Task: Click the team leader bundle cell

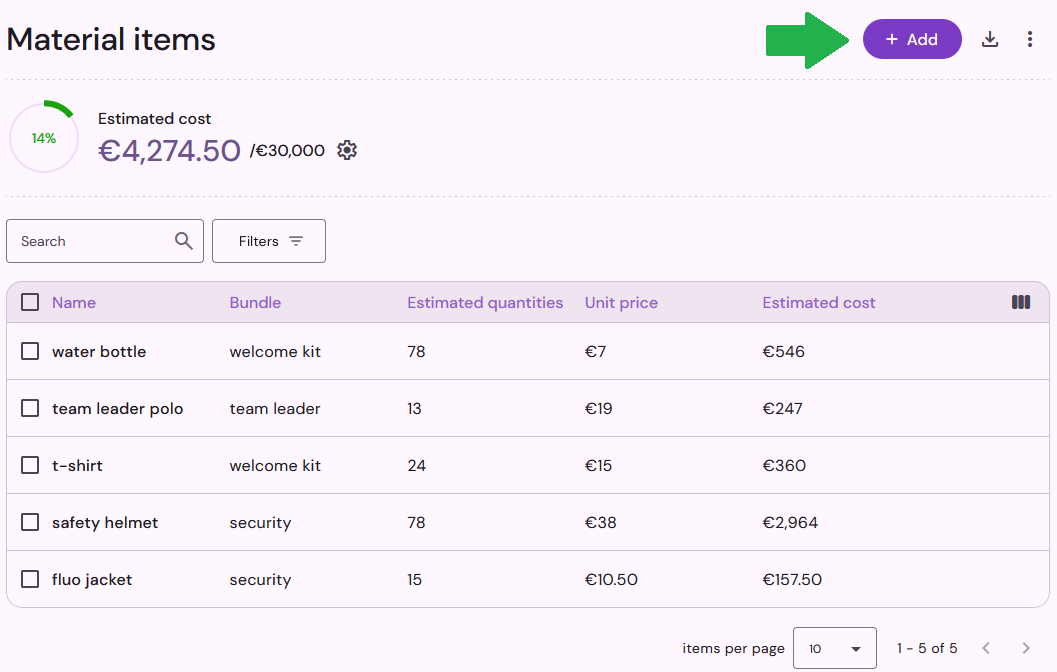Action: pyautogui.click(x=275, y=408)
